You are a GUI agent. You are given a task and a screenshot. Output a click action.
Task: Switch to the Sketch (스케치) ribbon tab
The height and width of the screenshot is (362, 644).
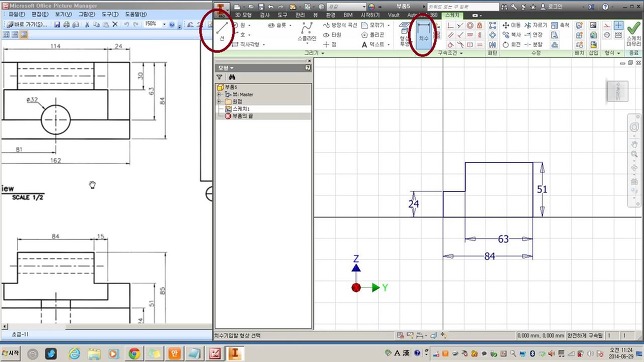click(x=452, y=15)
